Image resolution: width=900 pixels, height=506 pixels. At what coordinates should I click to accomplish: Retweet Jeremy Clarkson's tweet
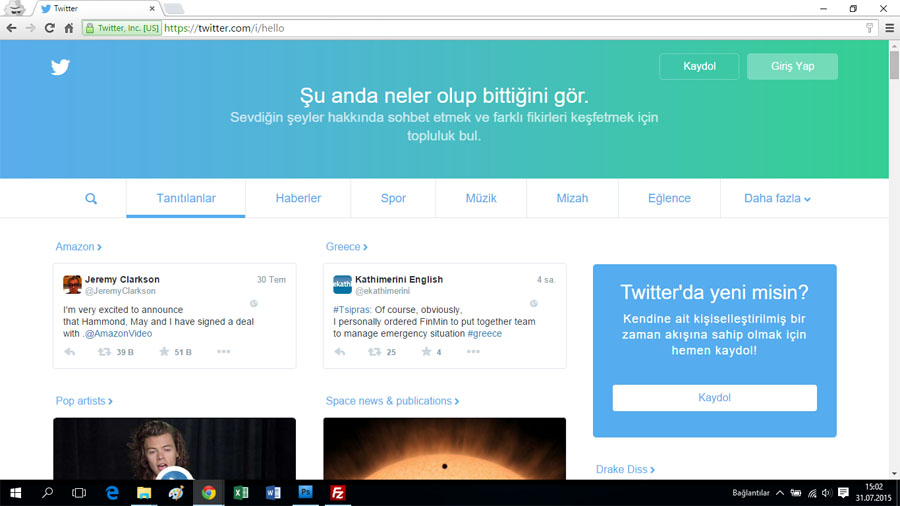pyautogui.click(x=104, y=352)
